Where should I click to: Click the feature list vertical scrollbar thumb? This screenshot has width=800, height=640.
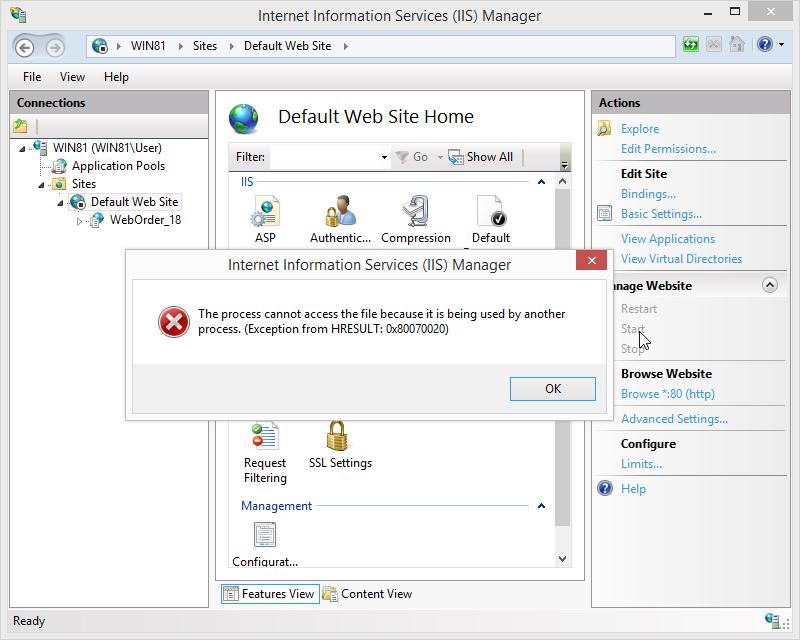[x=562, y=357]
